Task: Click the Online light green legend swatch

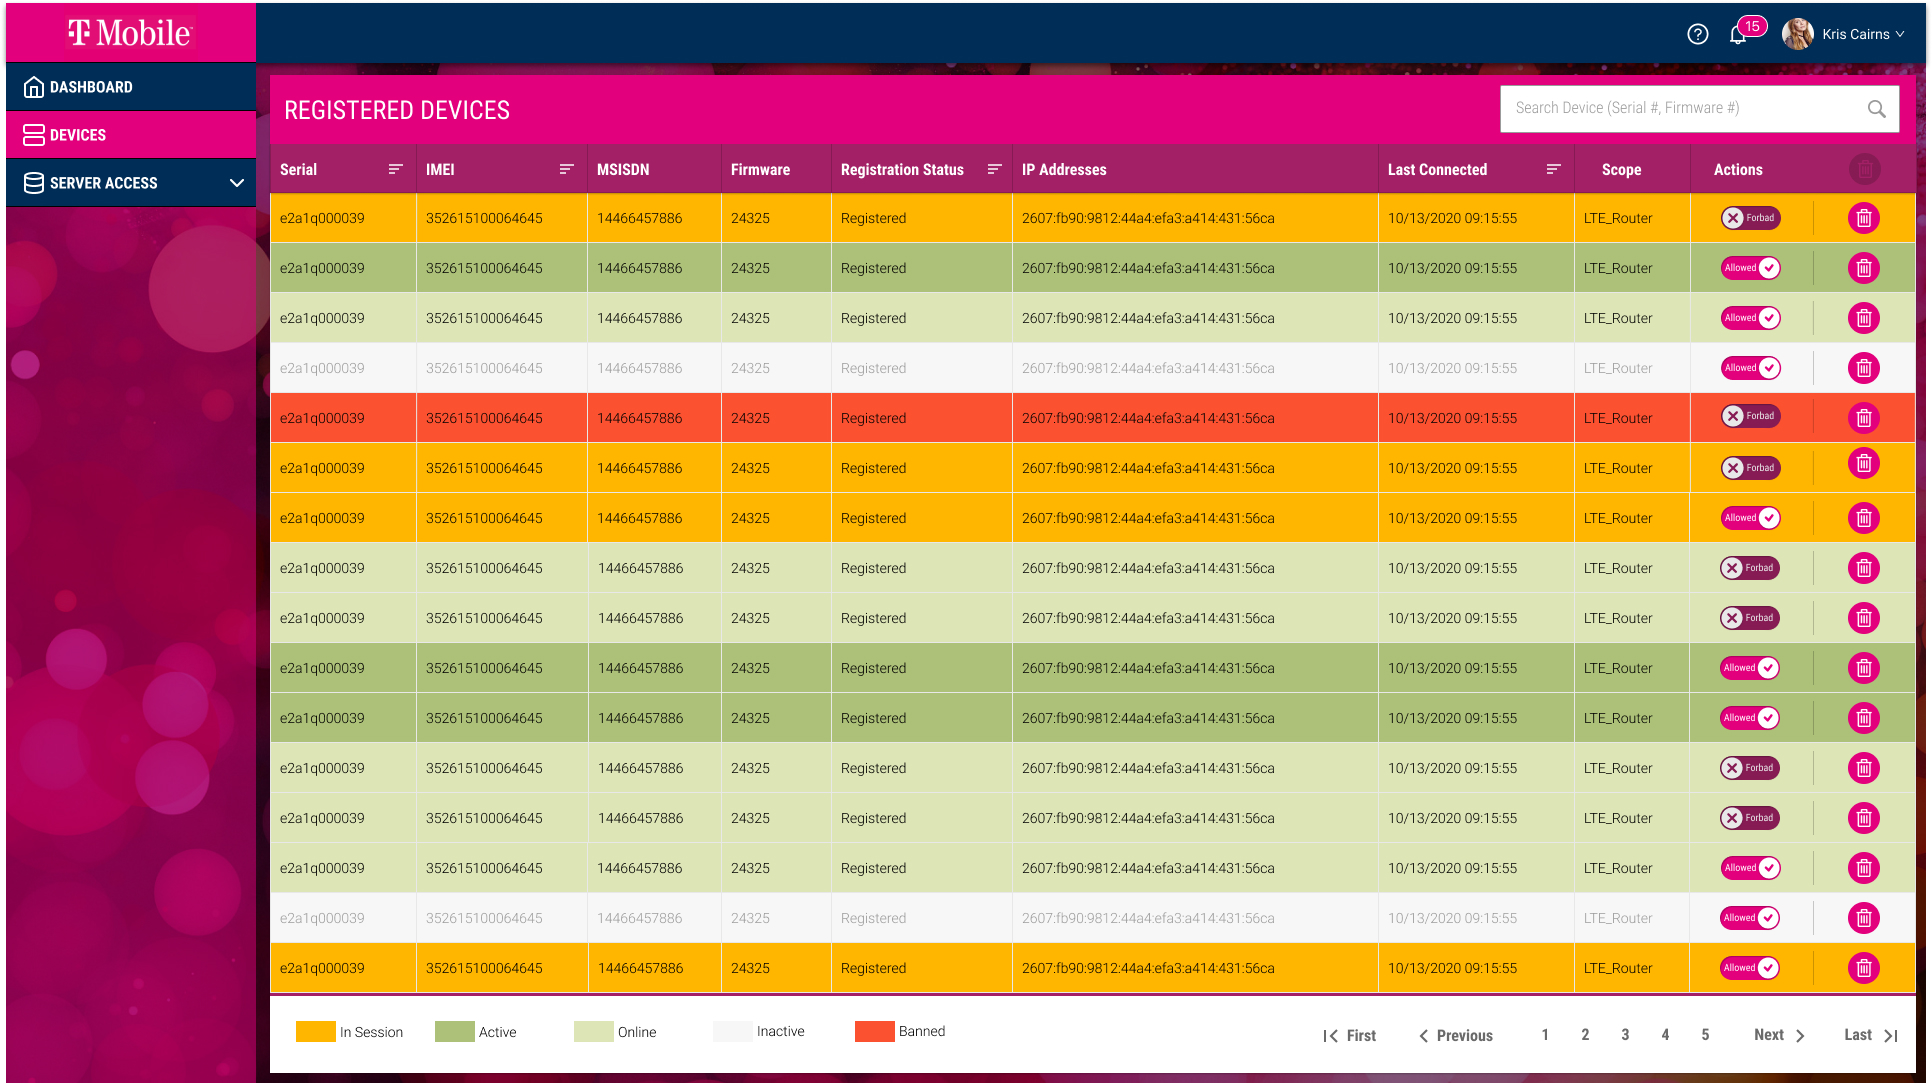Action: click(x=593, y=1032)
